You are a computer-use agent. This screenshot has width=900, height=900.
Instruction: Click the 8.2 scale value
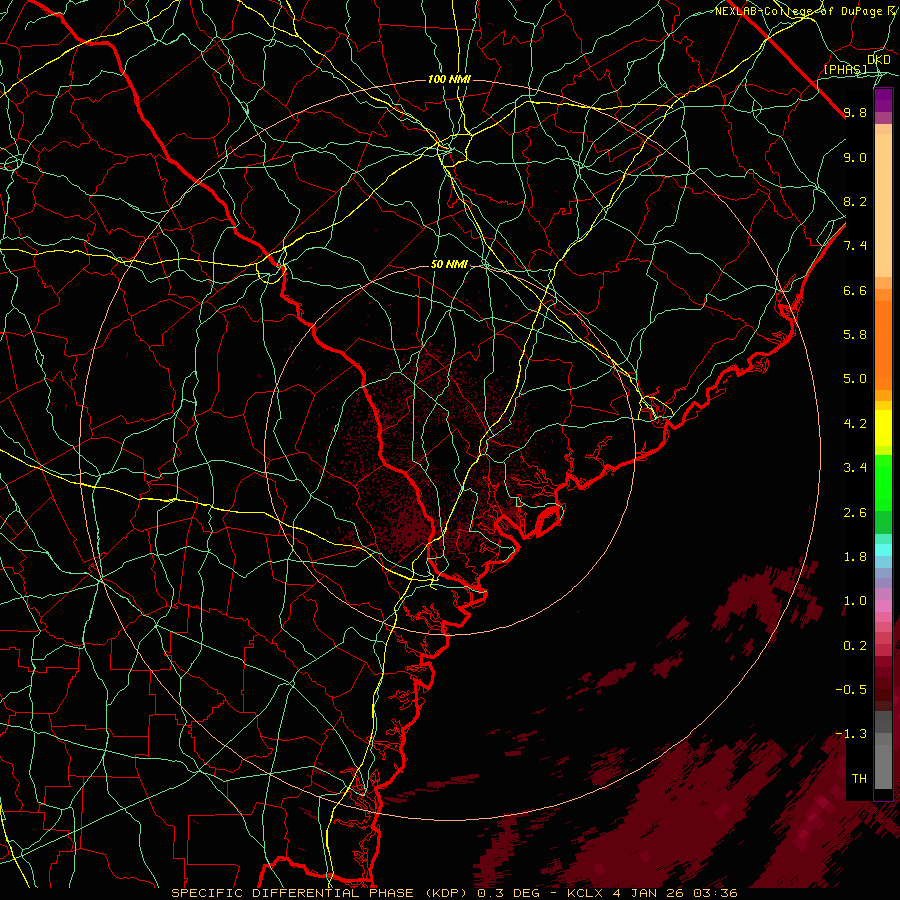click(x=855, y=201)
